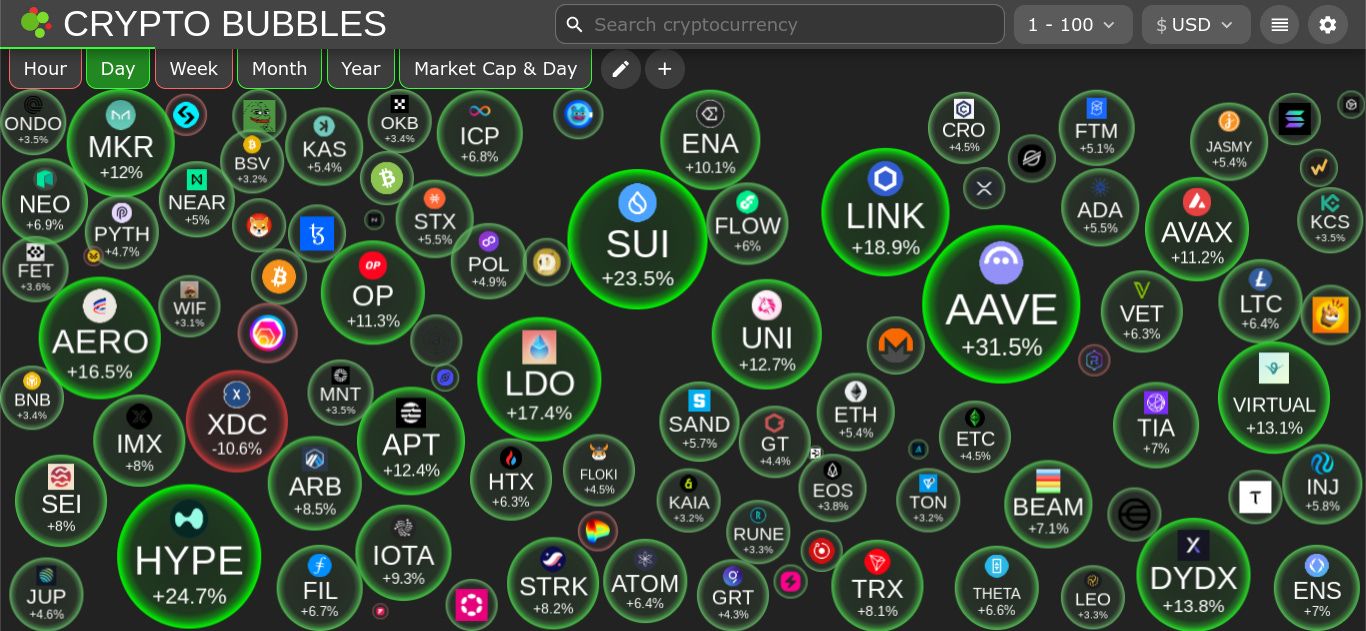Viewport: 1366px width, 631px height.
Task: Select the SAND bubble
Action: [699, 421]
